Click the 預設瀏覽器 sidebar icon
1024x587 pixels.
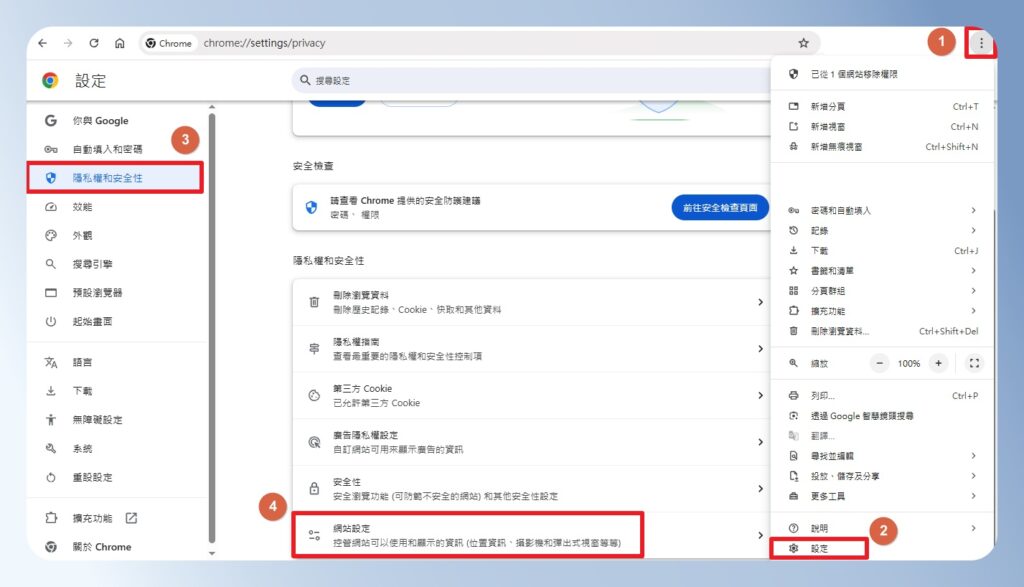coord(51,293)
